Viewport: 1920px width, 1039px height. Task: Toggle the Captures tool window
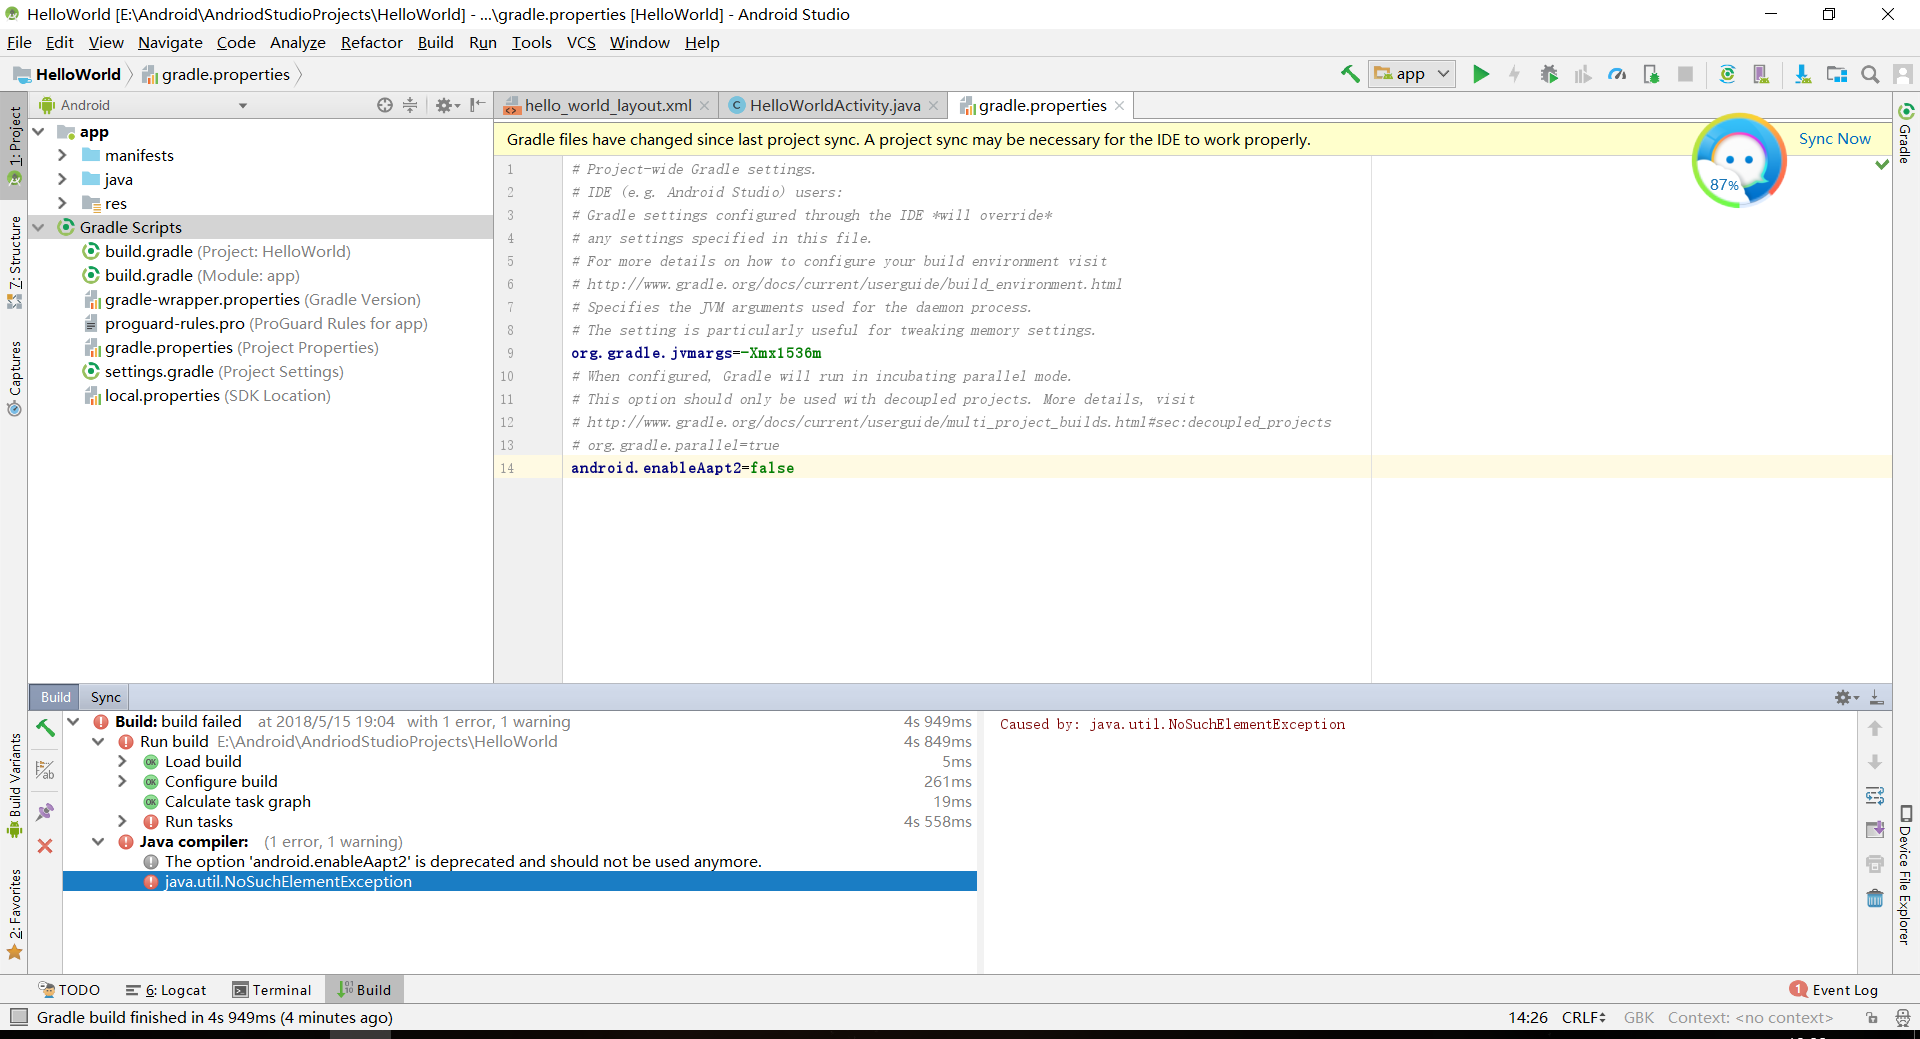[x=14, y=378]
